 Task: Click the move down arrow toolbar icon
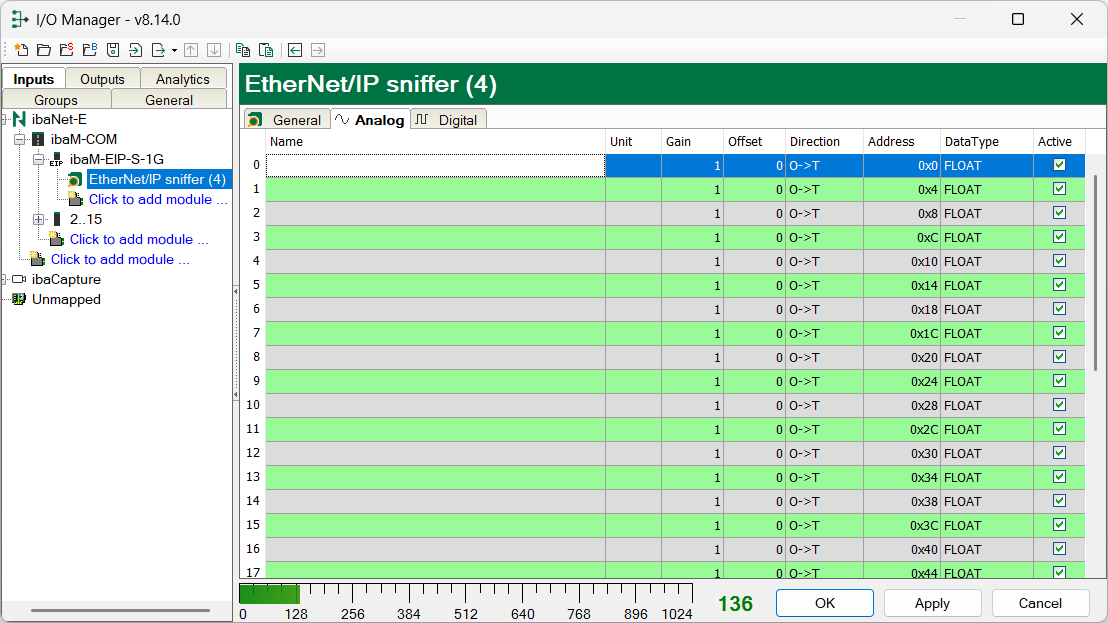click(x=214, y=50)
